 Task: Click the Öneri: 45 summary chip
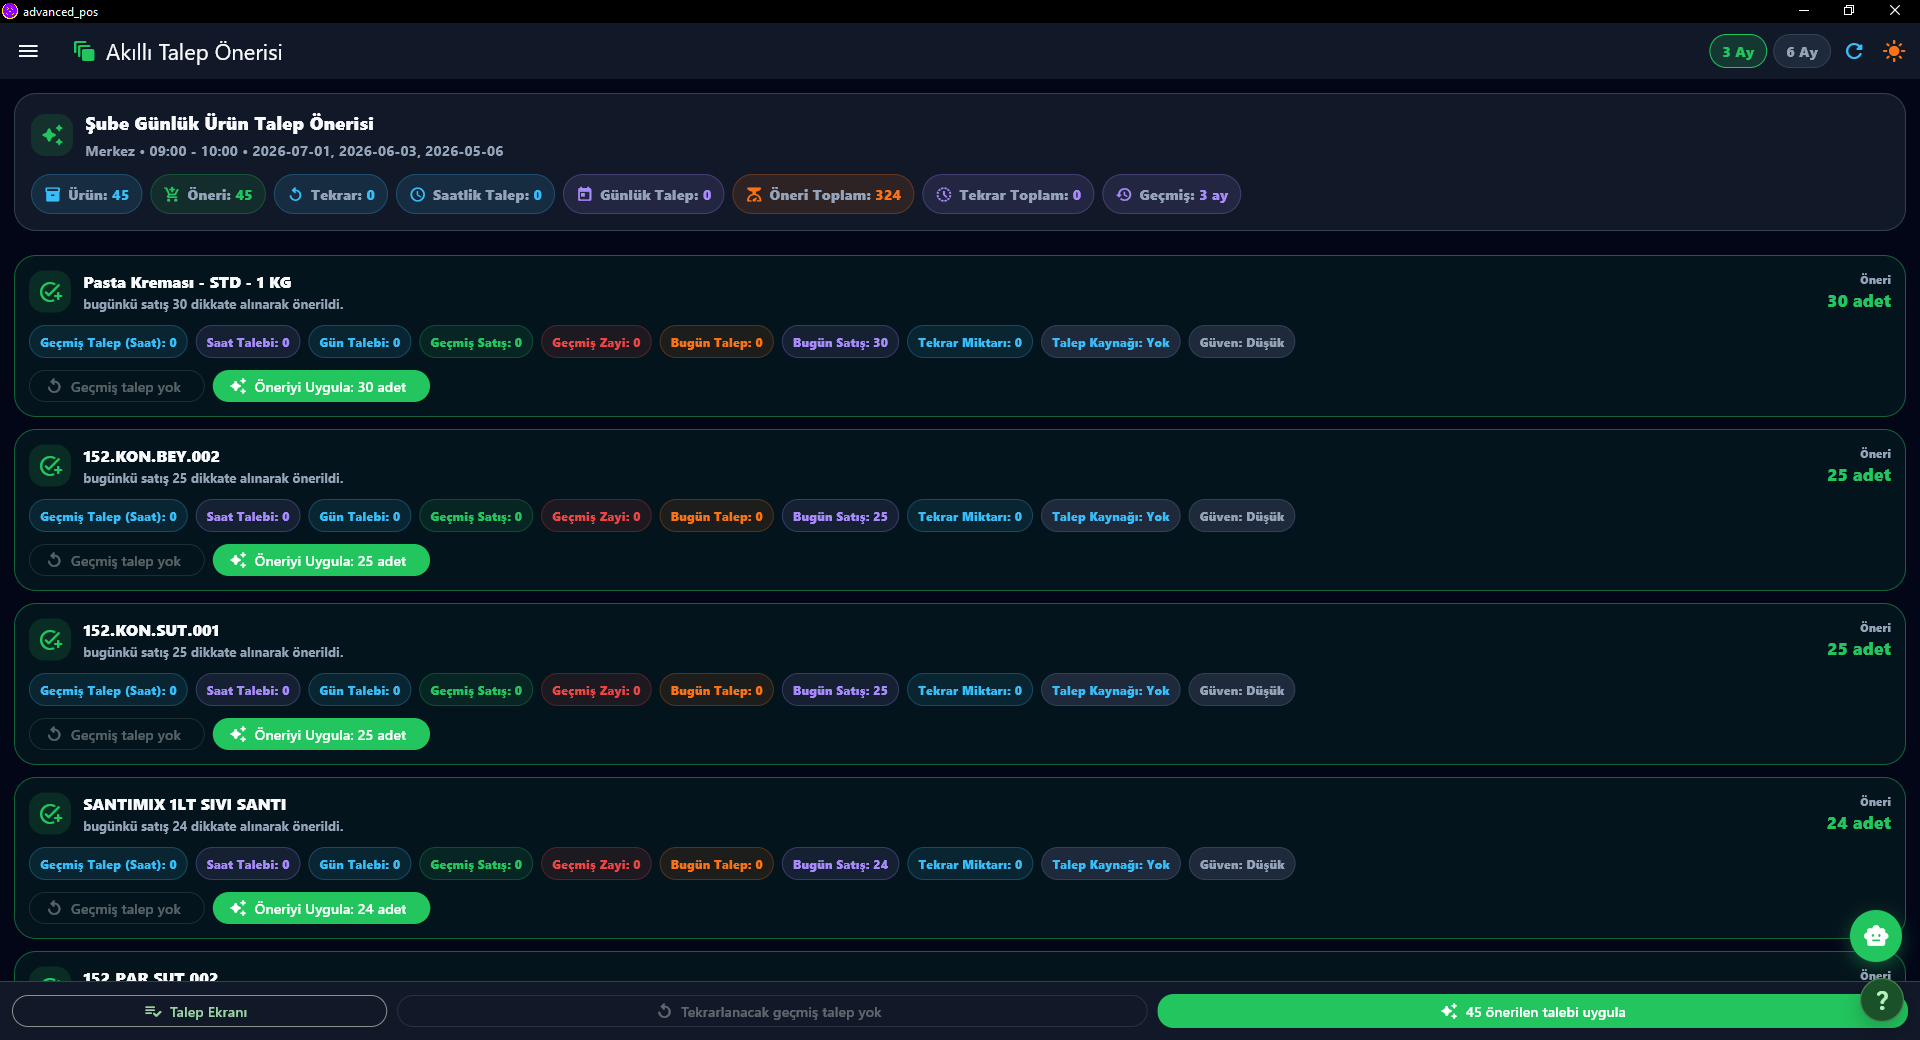208,195
